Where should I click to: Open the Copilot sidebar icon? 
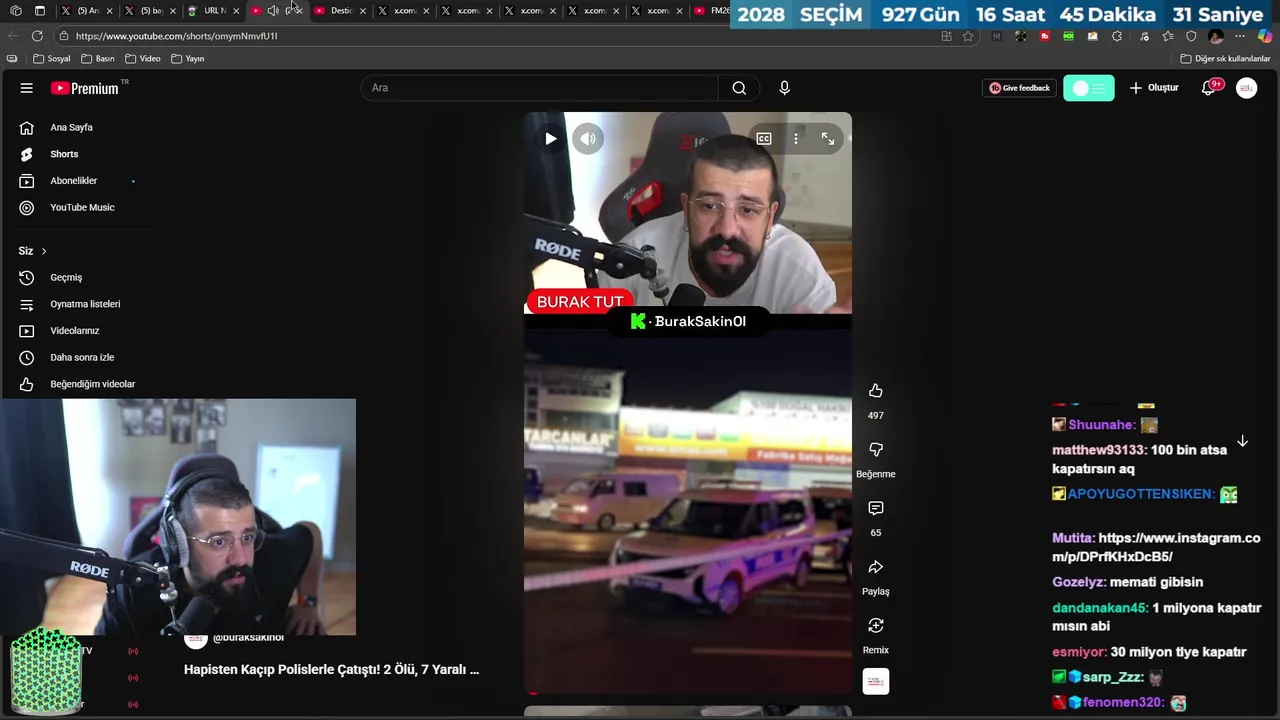(1265, 36)
